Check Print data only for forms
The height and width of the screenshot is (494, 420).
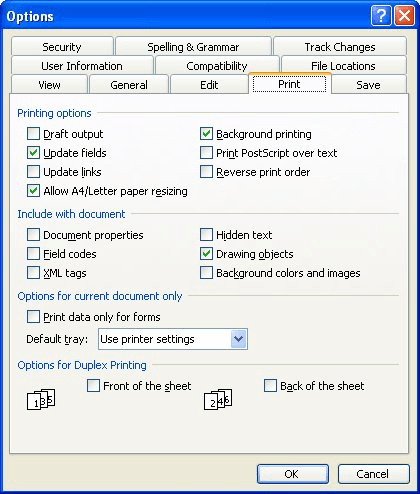[x=33, y=317]
